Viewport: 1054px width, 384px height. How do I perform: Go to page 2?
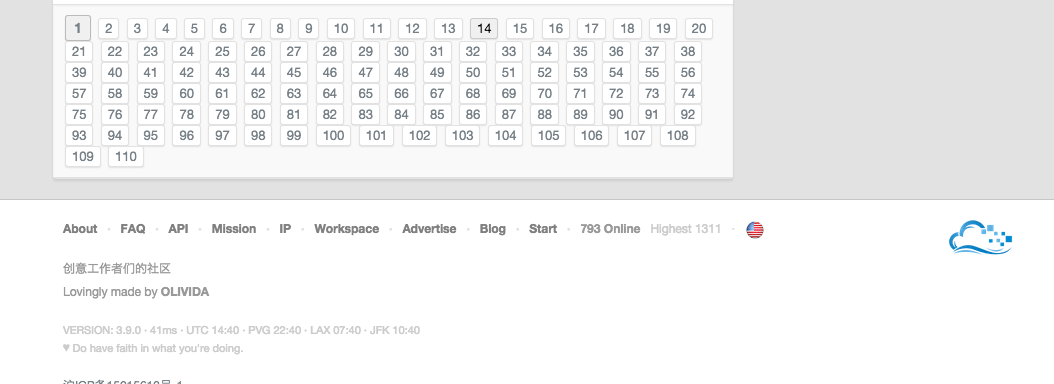click(x=108, y=29)
